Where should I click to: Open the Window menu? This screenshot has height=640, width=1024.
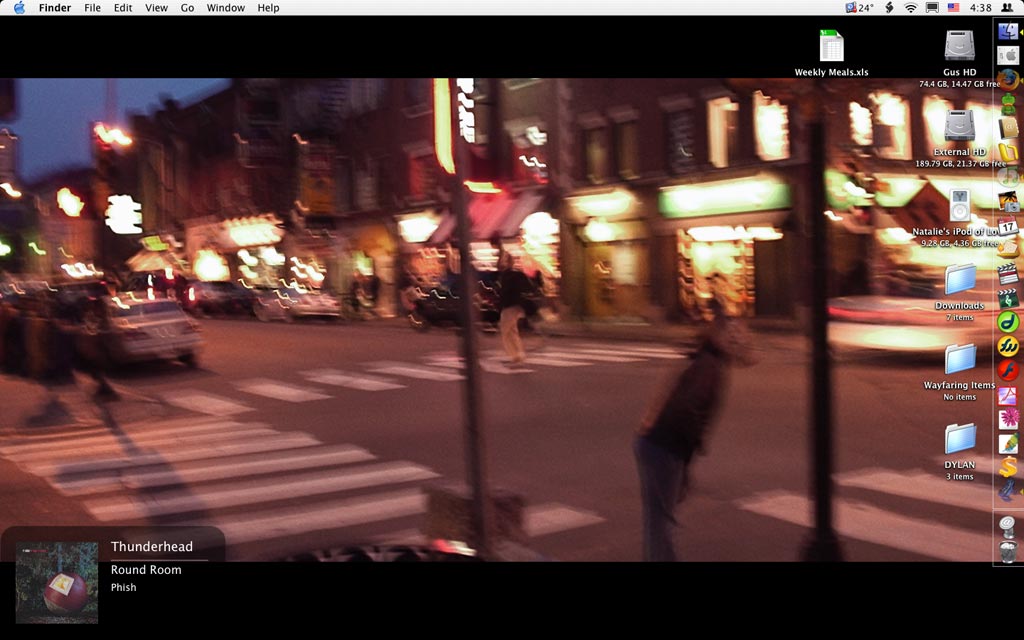point(225,8)
